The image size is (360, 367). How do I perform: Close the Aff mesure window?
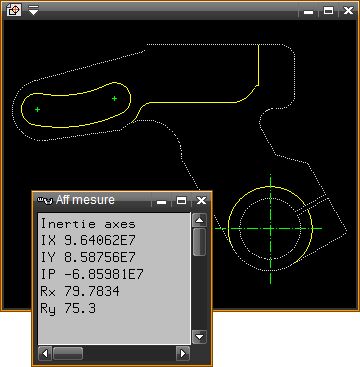[201, 200]
